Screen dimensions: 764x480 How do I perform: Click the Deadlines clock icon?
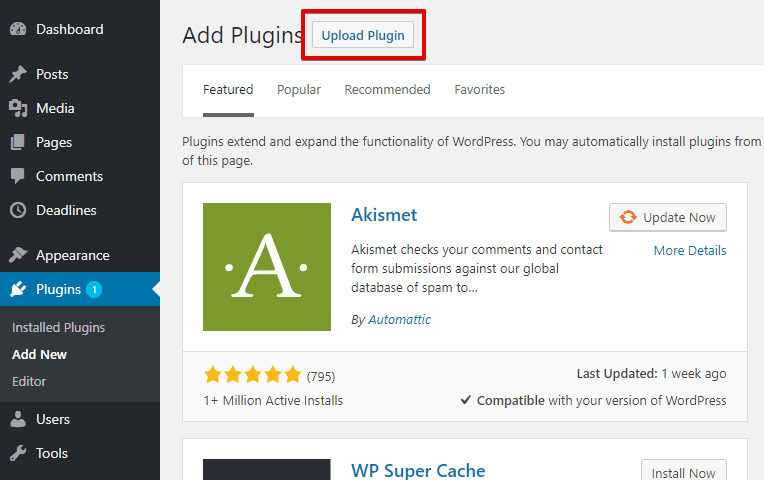click(x=18, y=211)
